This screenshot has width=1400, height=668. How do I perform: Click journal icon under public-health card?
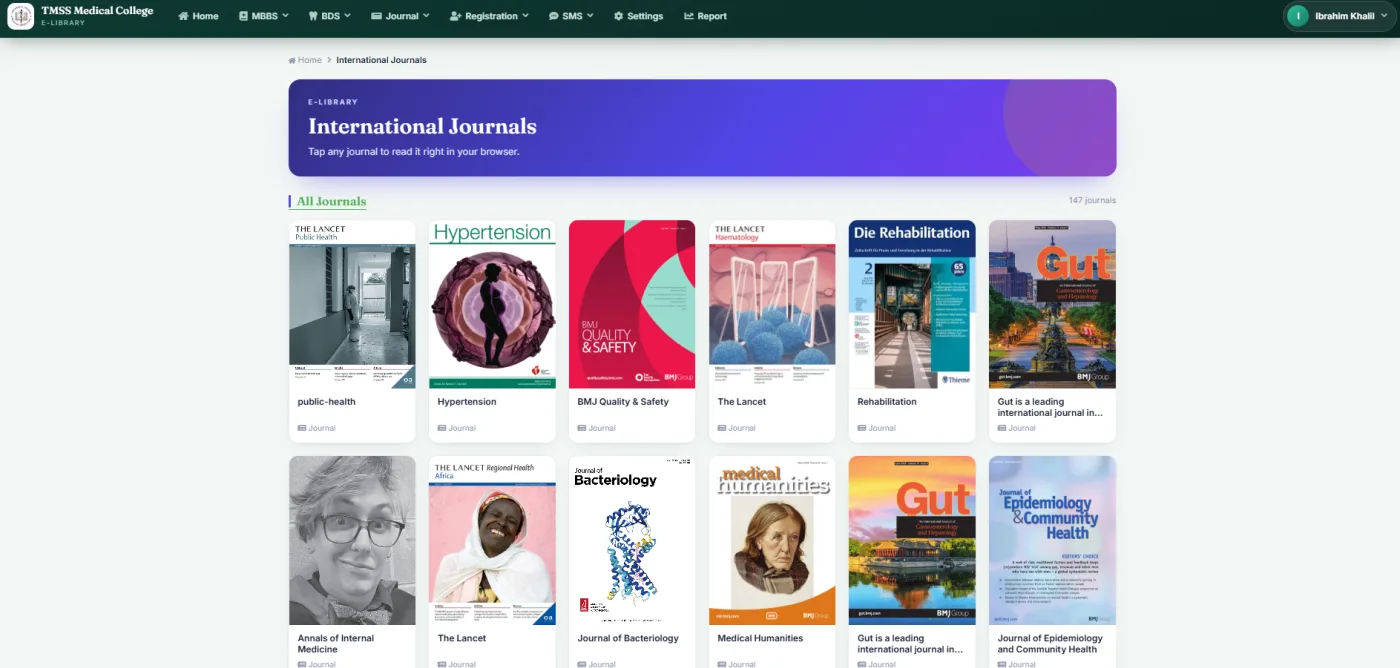click(301, 428)
